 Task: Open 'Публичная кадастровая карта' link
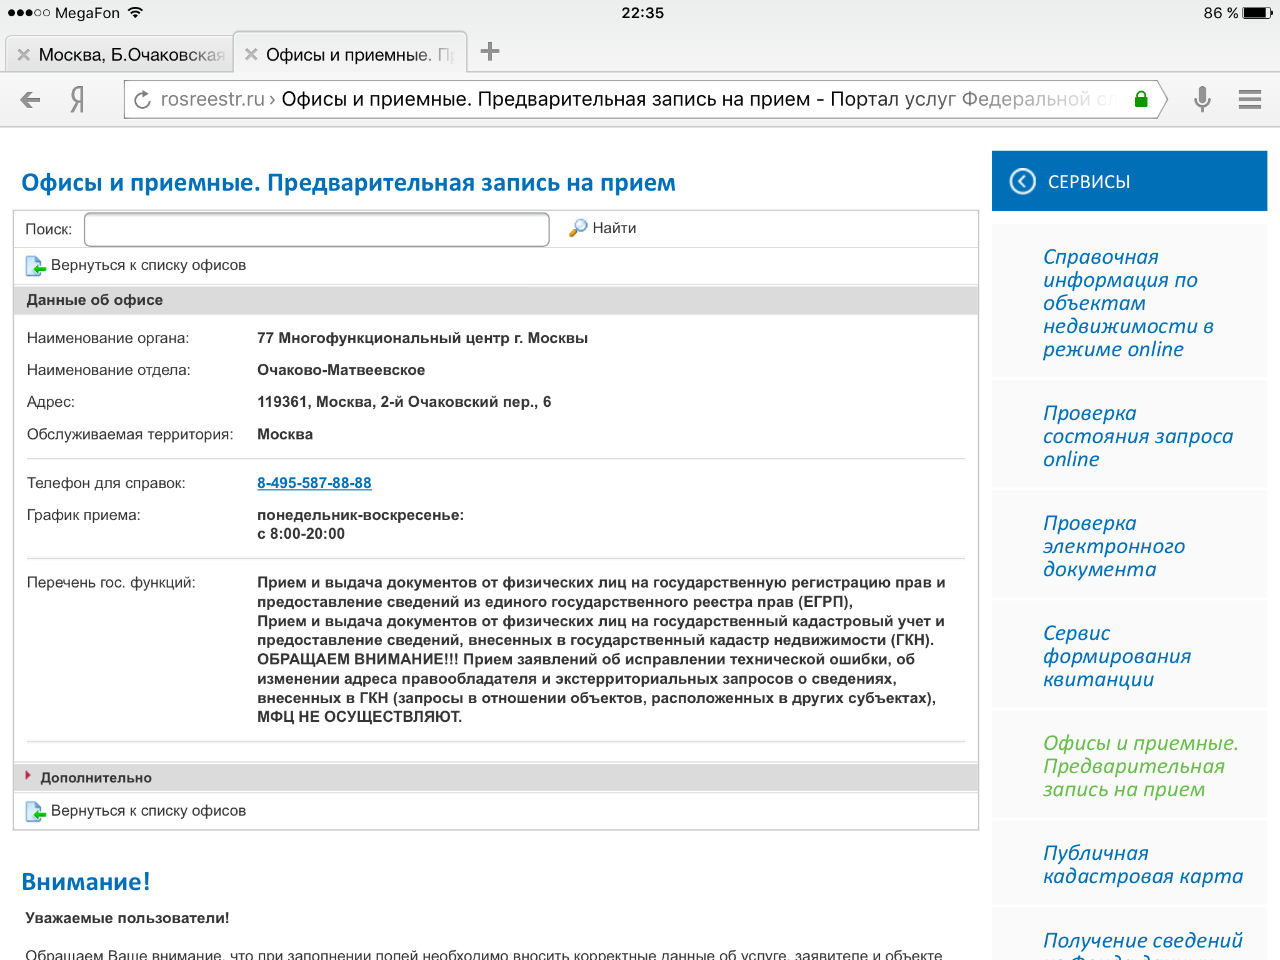click(1142, 865)
